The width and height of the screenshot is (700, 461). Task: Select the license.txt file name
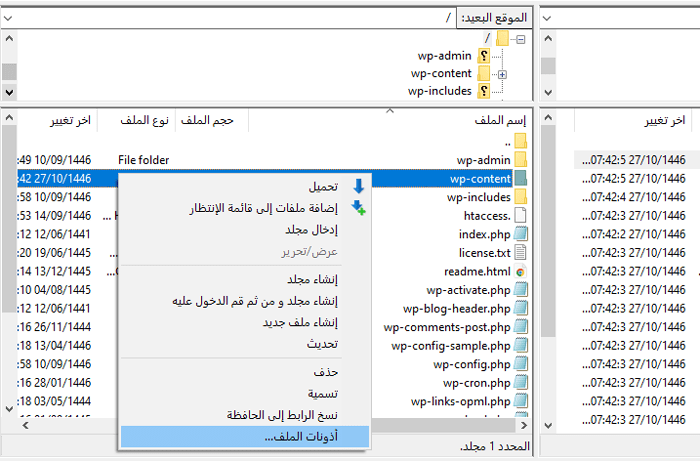pyautogui.click(x=484, y=253)
